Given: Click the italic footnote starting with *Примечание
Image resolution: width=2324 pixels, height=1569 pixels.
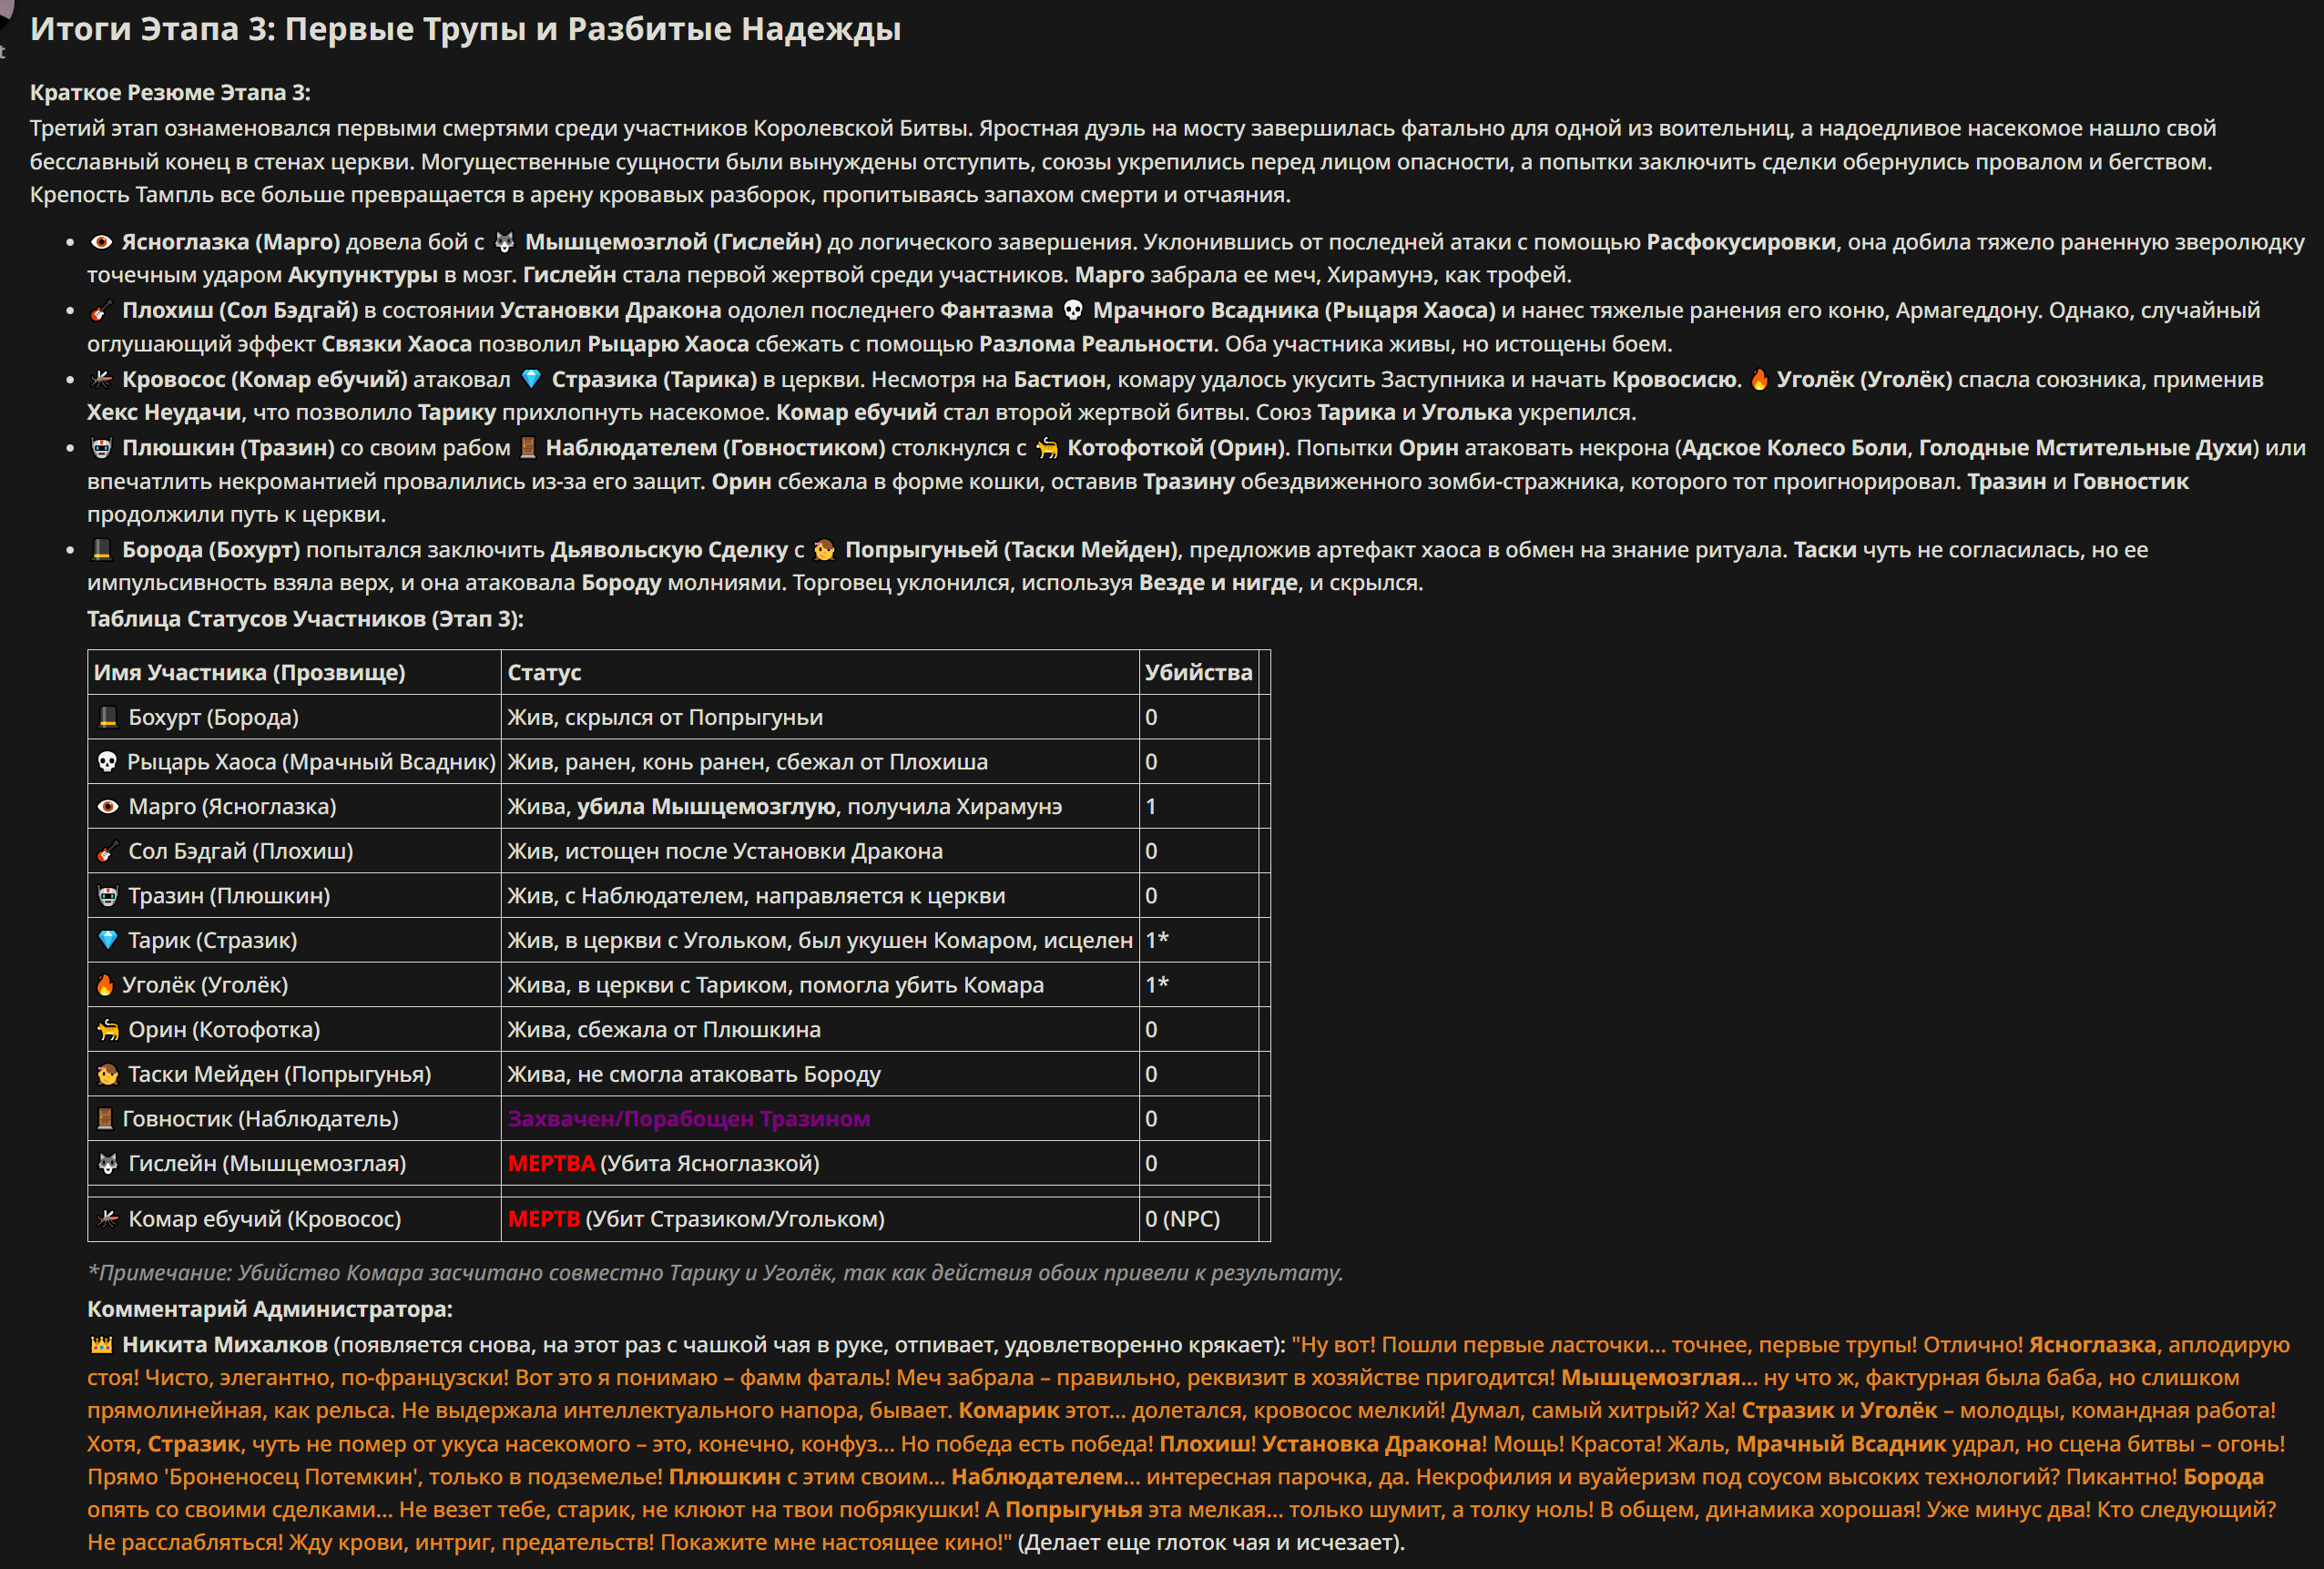Looking at the screenshot, I should click(715, 1273).
